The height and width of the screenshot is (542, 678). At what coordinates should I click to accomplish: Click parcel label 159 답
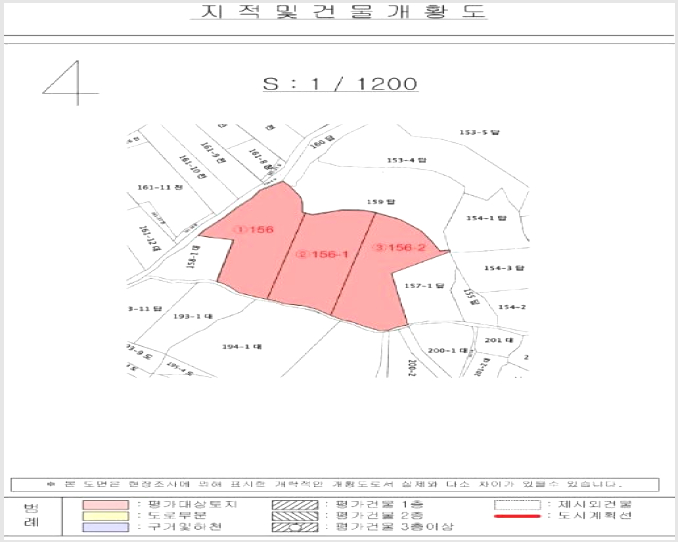pyautogui.click(x=381, y=202)
